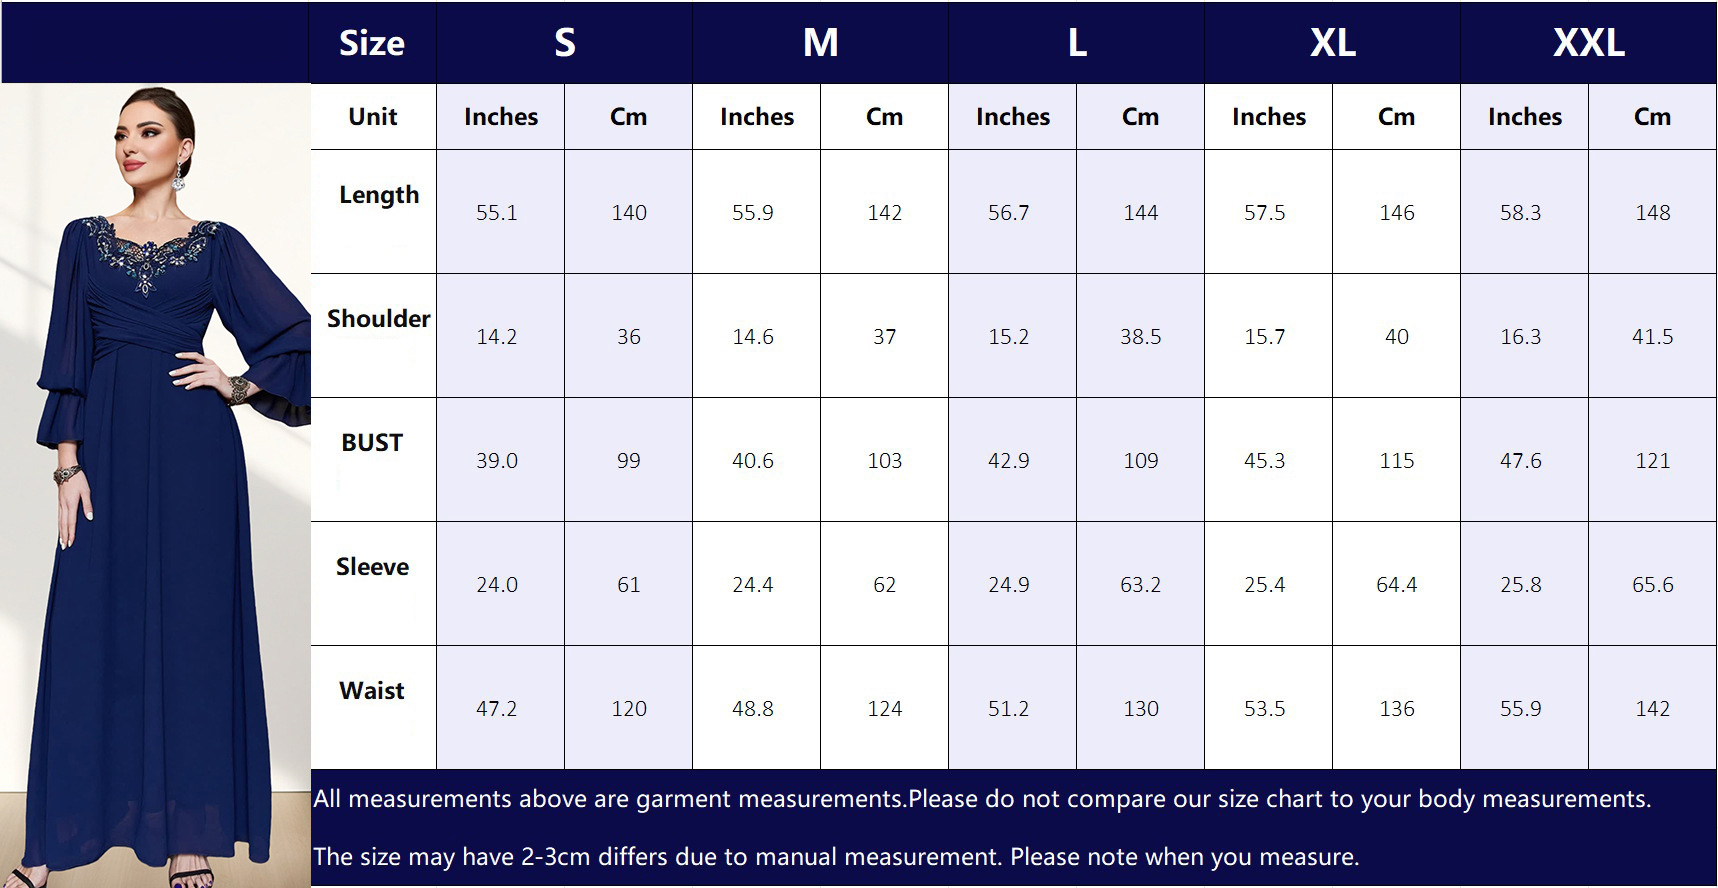The width and height of the screenshot is (1718, 888).
Task: Click the S size column header
Action: [x=565, y=43]
